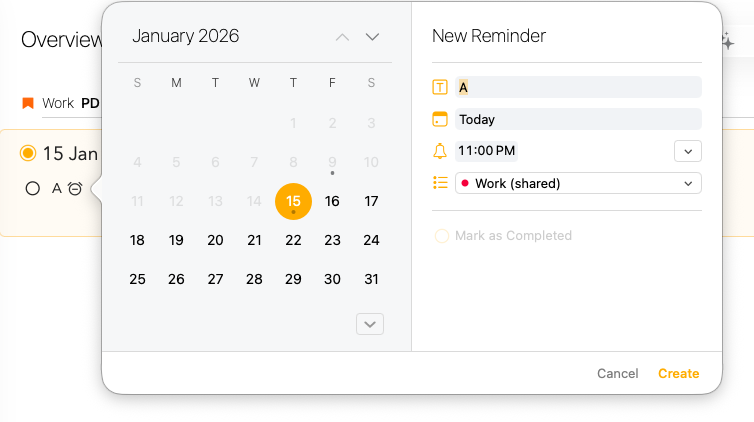Click the Create button
This screenshot has height=422, width=754.
tap(678, 373)
